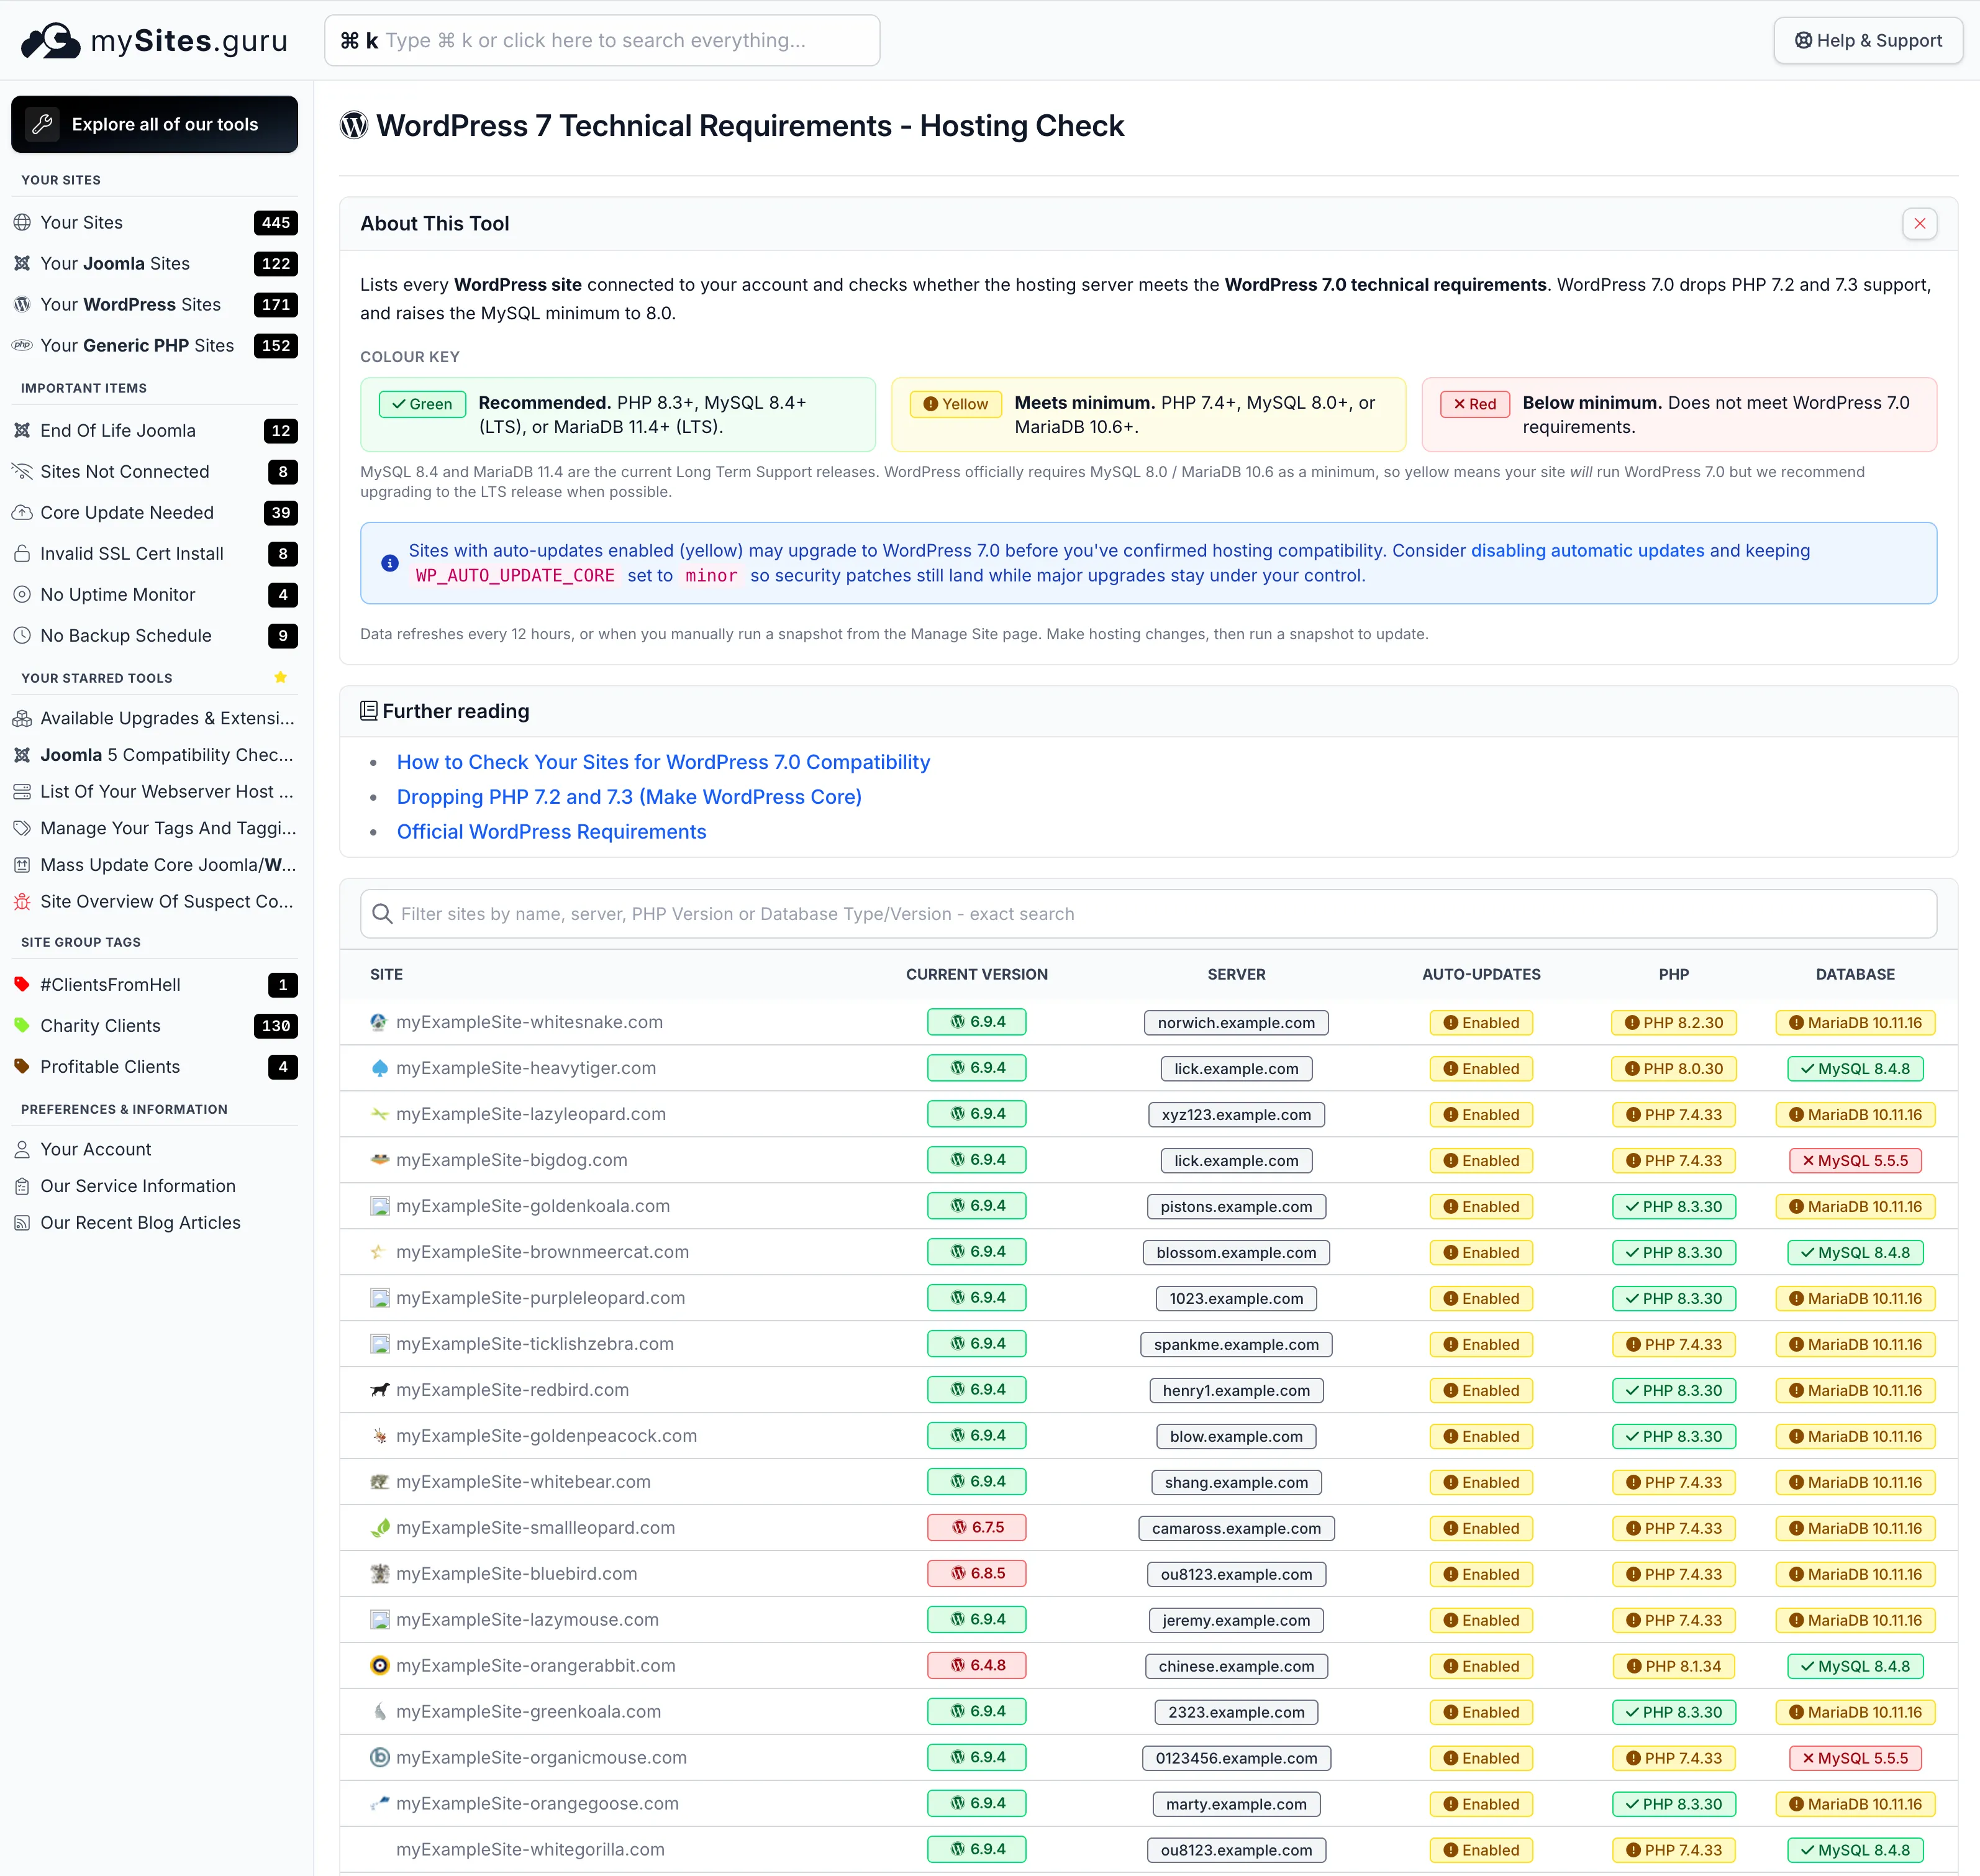Click the WordPress icon beside Your WordPress Sites
This screenshot has width=1980, height=1876.
click(x=22, y=305)
